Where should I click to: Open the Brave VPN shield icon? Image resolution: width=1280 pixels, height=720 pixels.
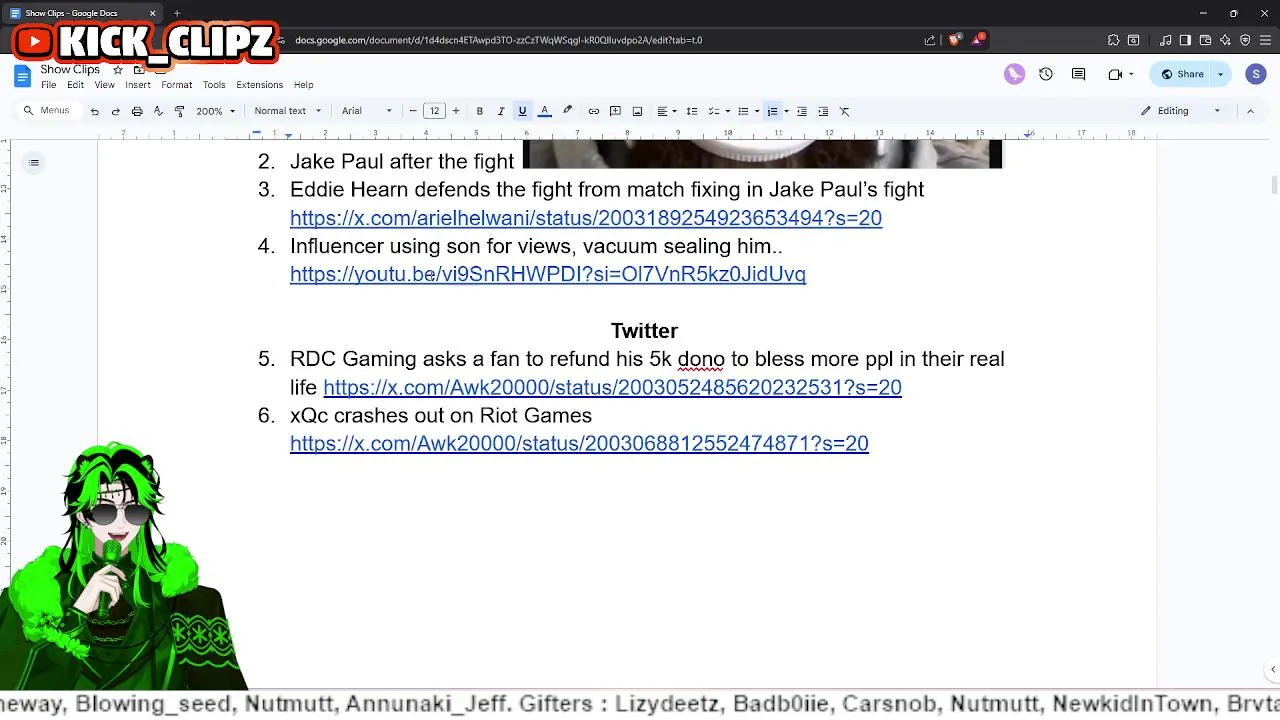(x=1245, y=40)
